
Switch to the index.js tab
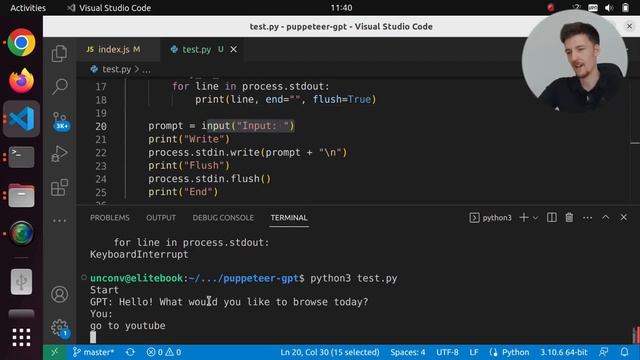(x=113, y=49)
